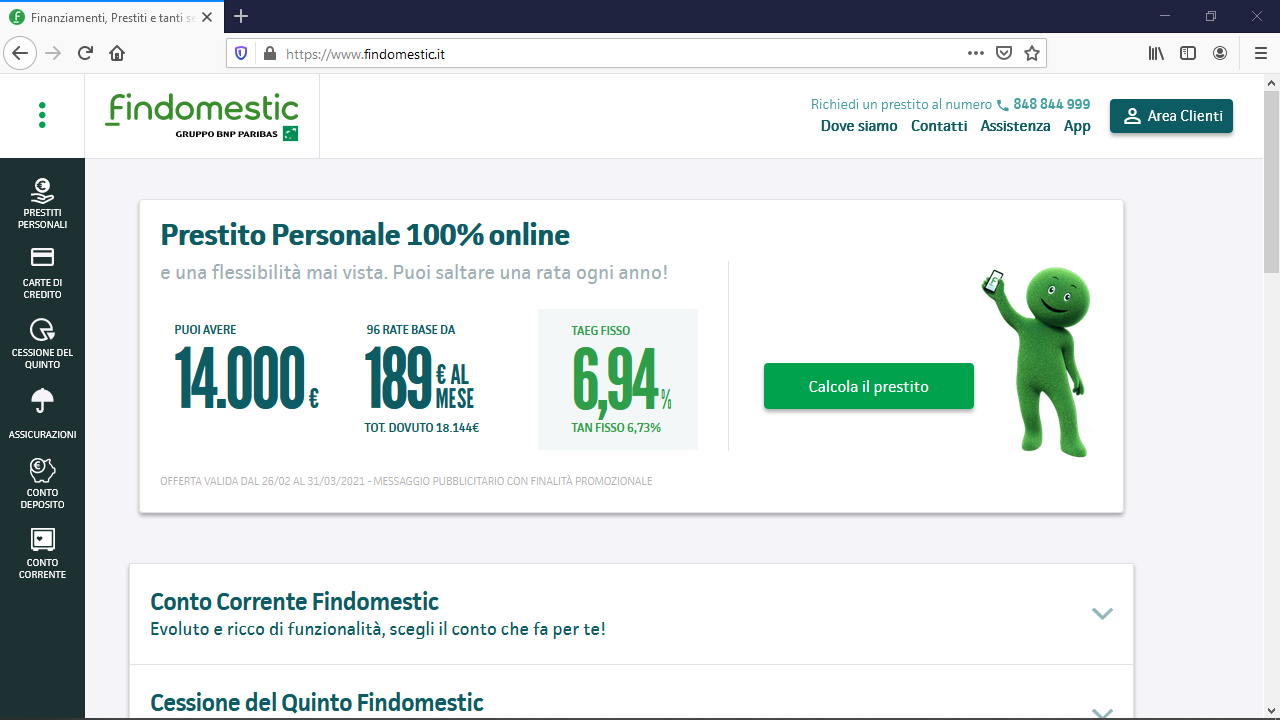Screen dimensions: 1280x720
Task: Open the three-dot vertical site menu
Action: pyautogui.click(x=42, y=115)
